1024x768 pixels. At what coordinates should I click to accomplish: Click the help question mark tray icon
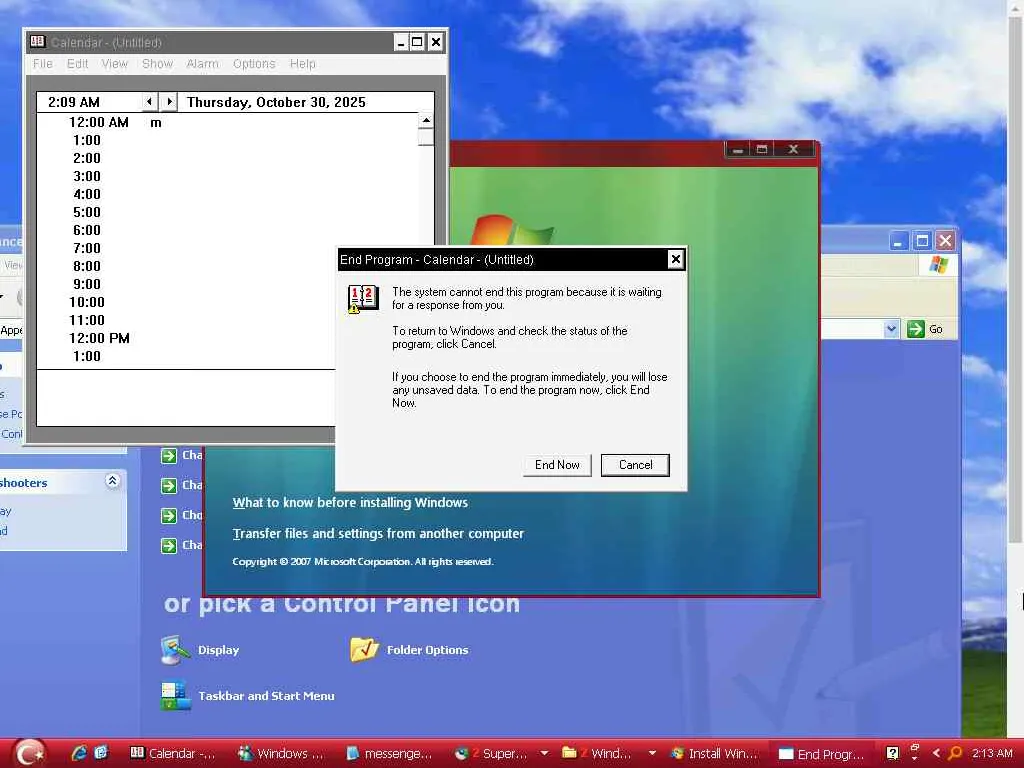click(x=893, y=754)
